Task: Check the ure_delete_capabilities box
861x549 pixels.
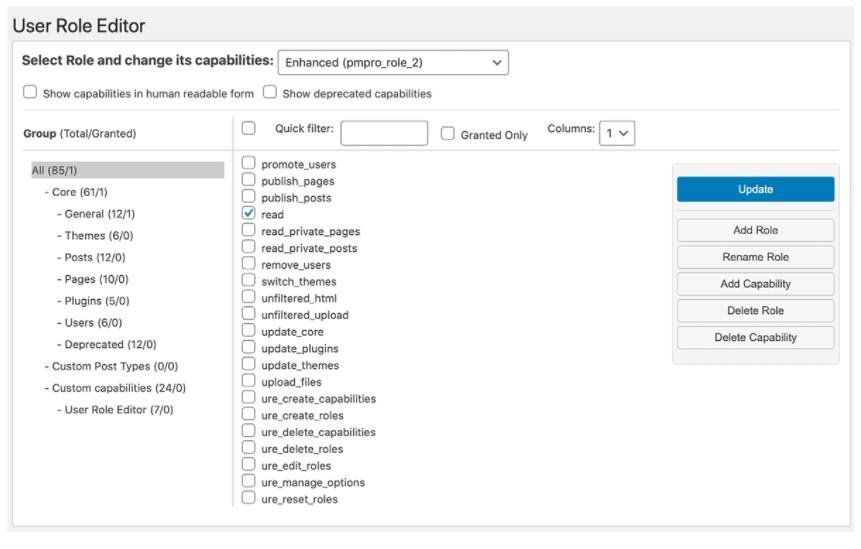Action: tap(249, 430)
